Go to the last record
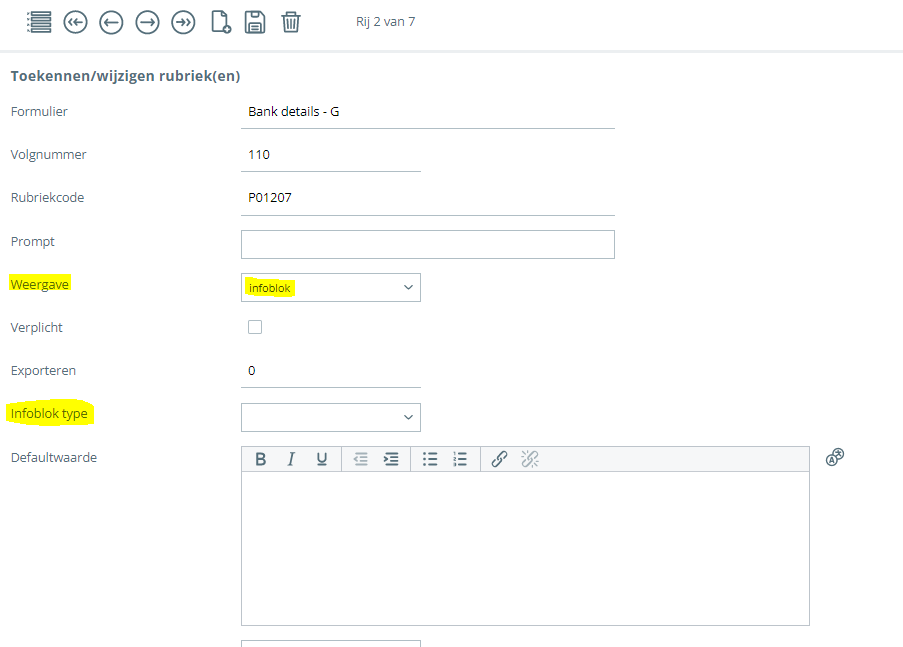 (x=183, y=21)
